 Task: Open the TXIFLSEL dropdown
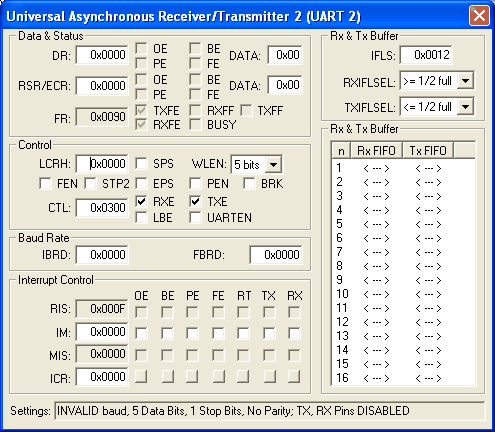pos(465,107)
